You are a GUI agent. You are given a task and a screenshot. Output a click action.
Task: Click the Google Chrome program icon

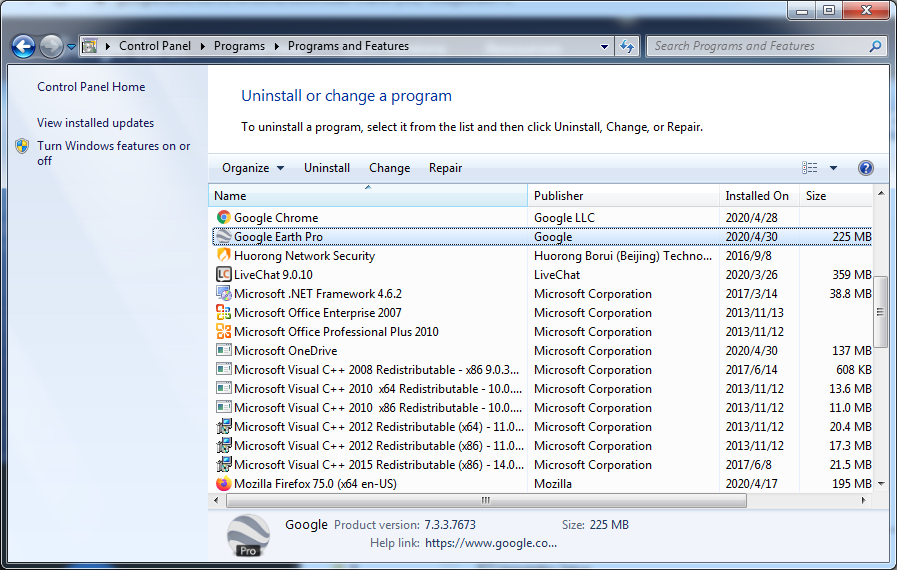(224, 217)
